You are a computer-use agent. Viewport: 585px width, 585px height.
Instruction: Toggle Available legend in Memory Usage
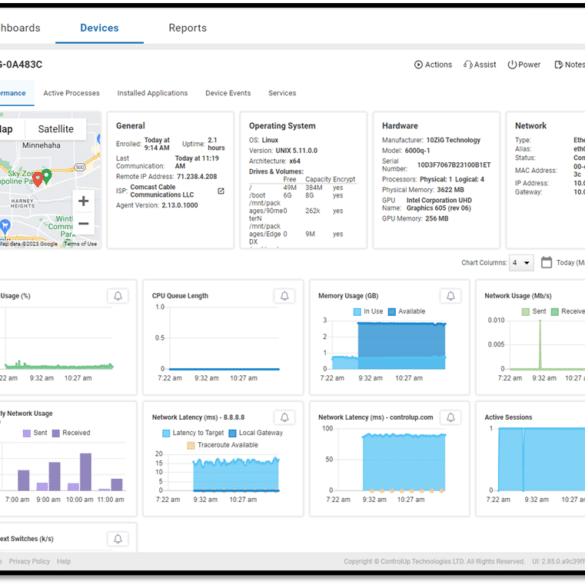[x=407, y=311]
